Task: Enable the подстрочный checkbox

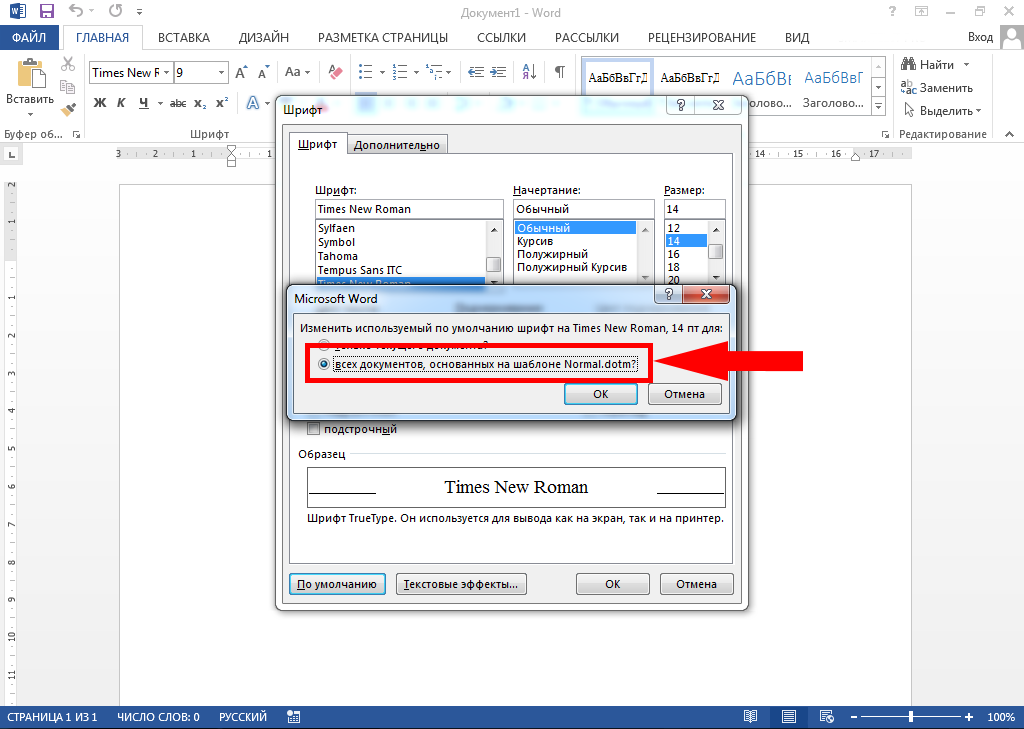Action: click(x=314, y=429)
